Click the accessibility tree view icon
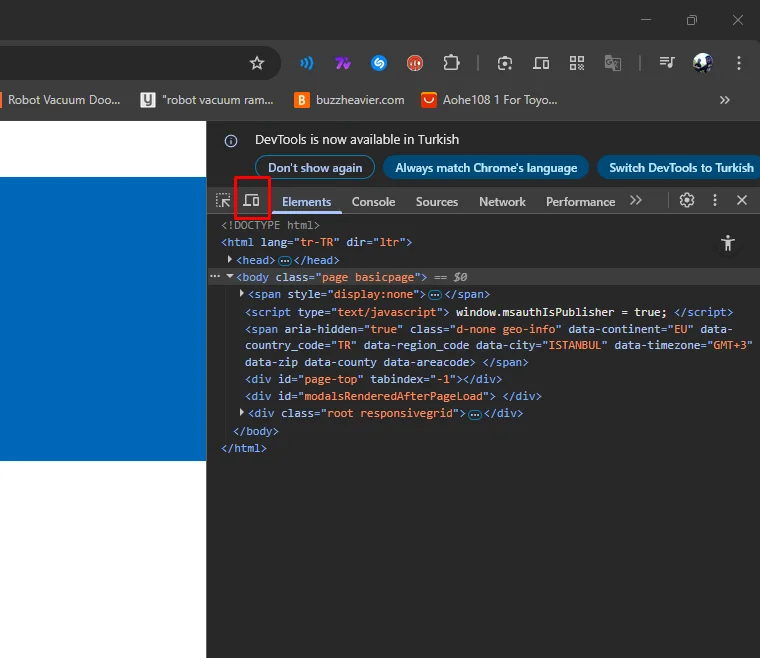The image size is (760, 658). pos(727,243)
